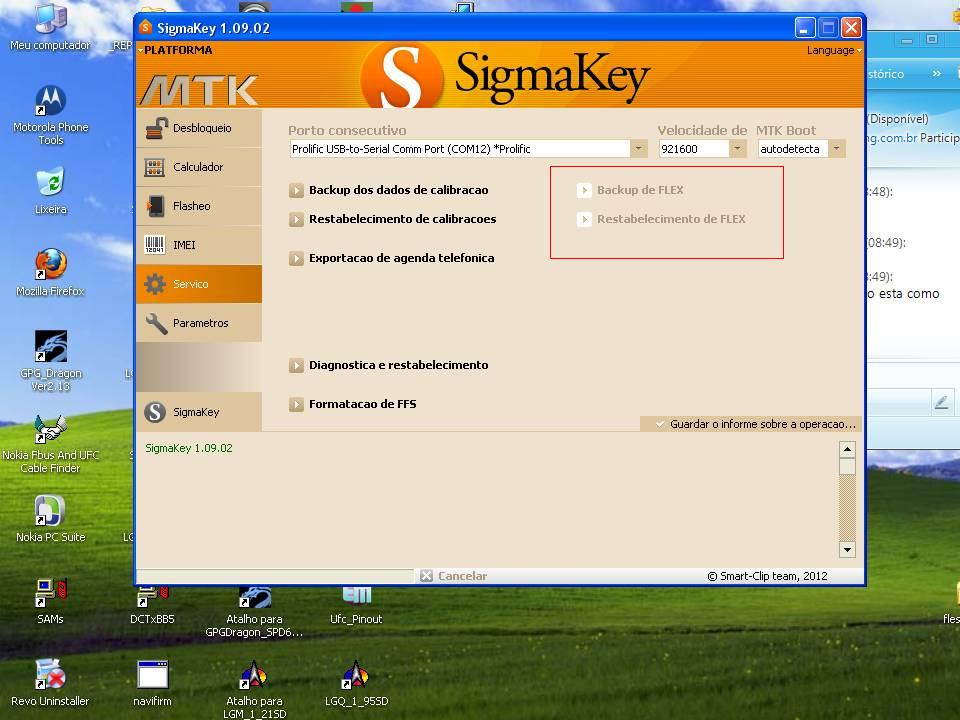The height and width of the screenshot is (720, 960).
Task: Select Atalho para GPGDragon_SPD6 icon
Action: click(254, 612)
